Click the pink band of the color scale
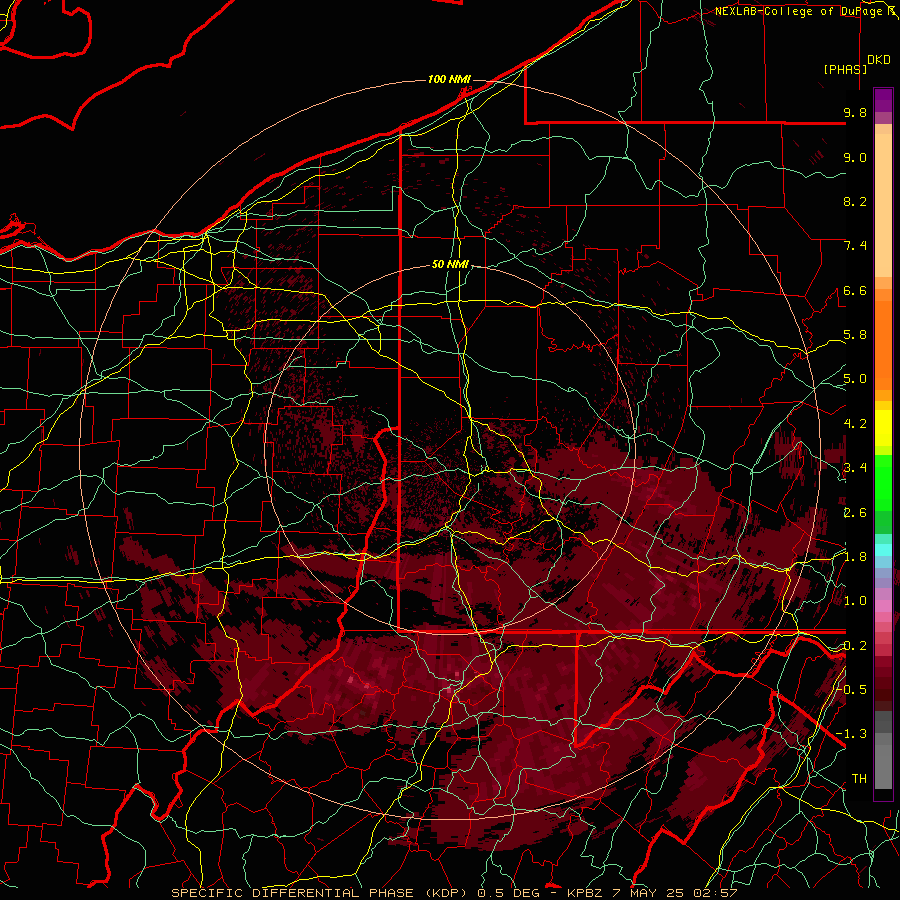900x900 pixels. pos(883,606)
